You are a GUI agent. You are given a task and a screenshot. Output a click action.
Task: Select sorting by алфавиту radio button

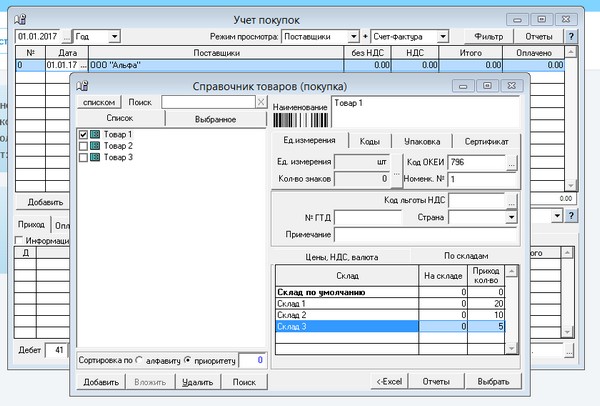[139, 359]
